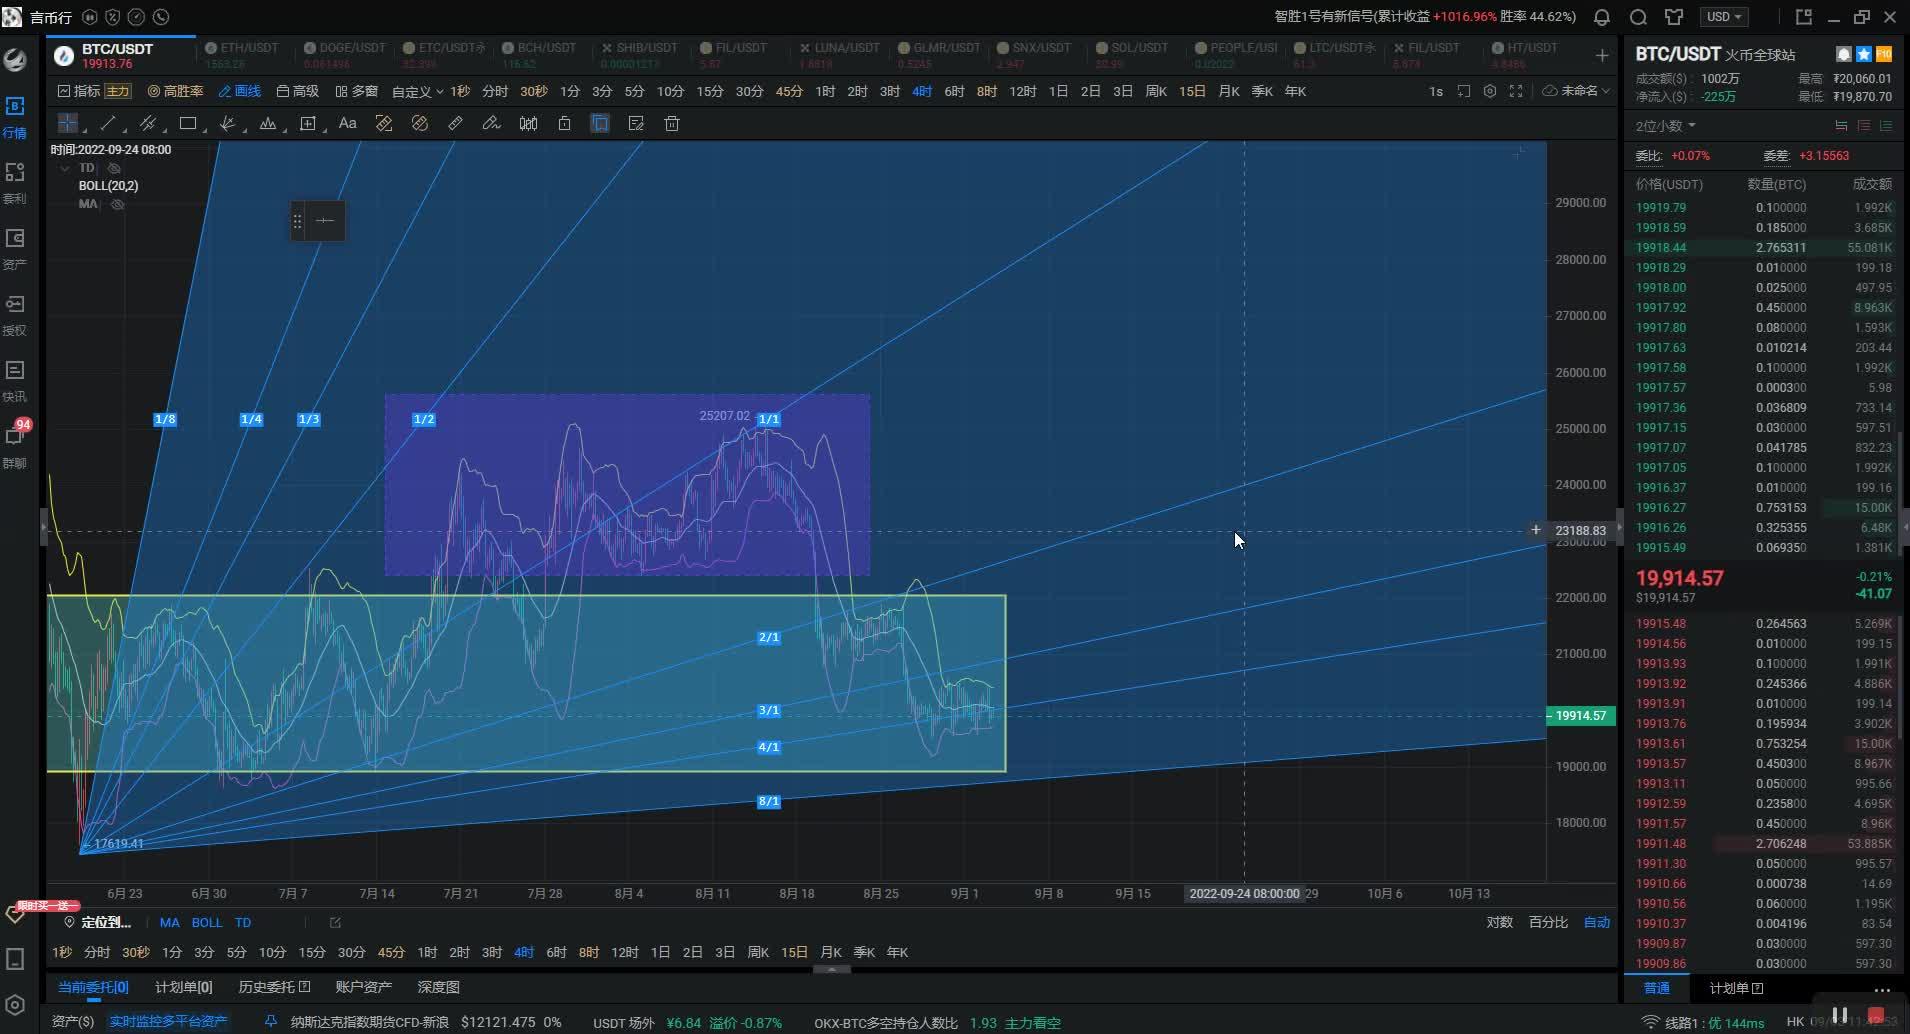
Task: Select the text annotation Aa tool
Action: tap(348, 123)
